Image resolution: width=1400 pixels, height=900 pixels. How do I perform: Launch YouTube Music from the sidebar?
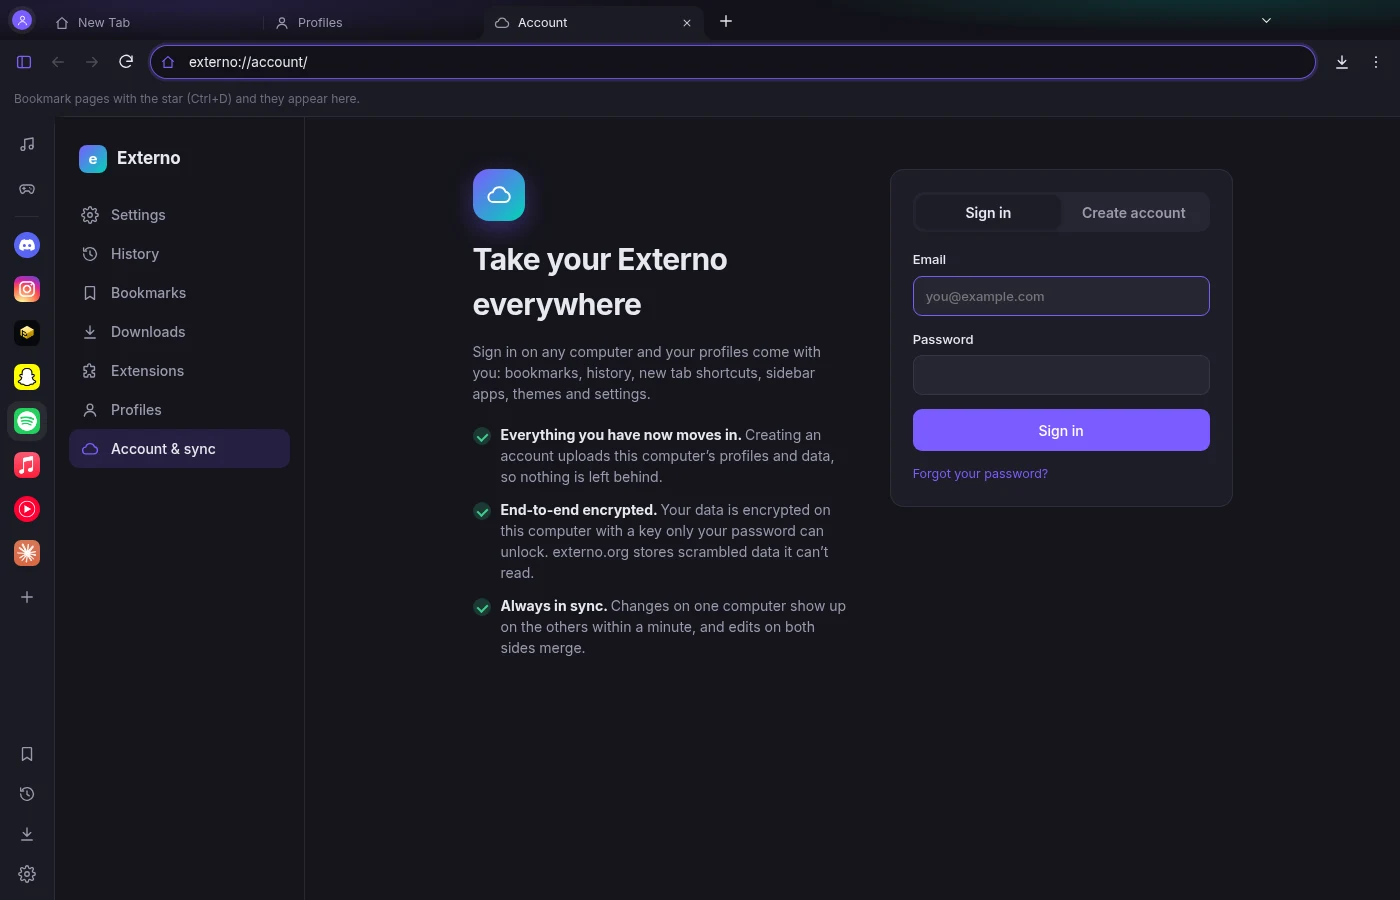(x=27, y=509)
